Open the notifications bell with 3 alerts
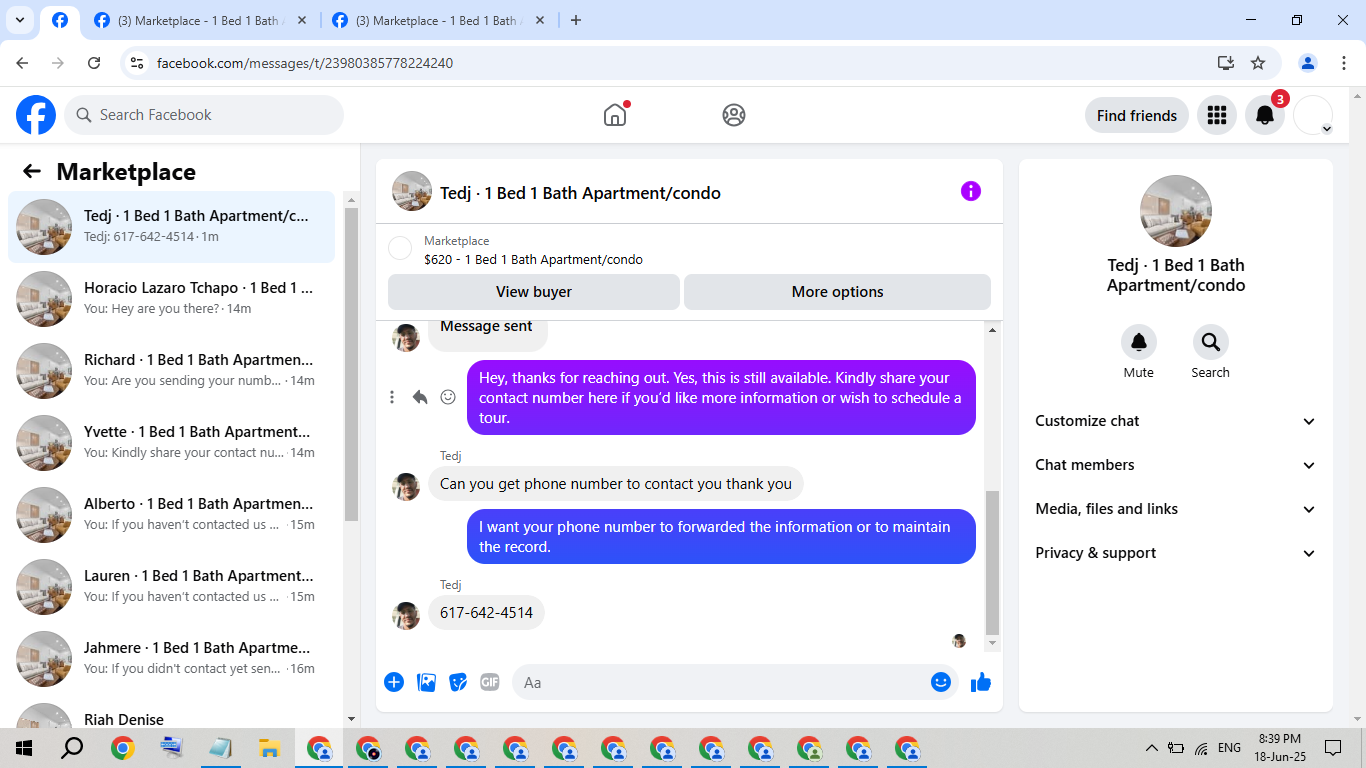The image size is (1366, 768). click(1265, 115)
